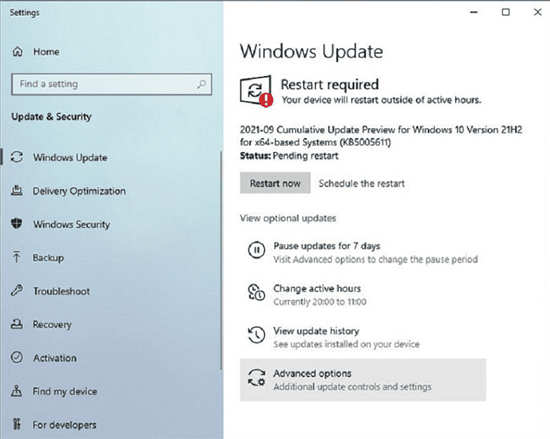Click the Activation checkmark circle icon

[17, 357]
